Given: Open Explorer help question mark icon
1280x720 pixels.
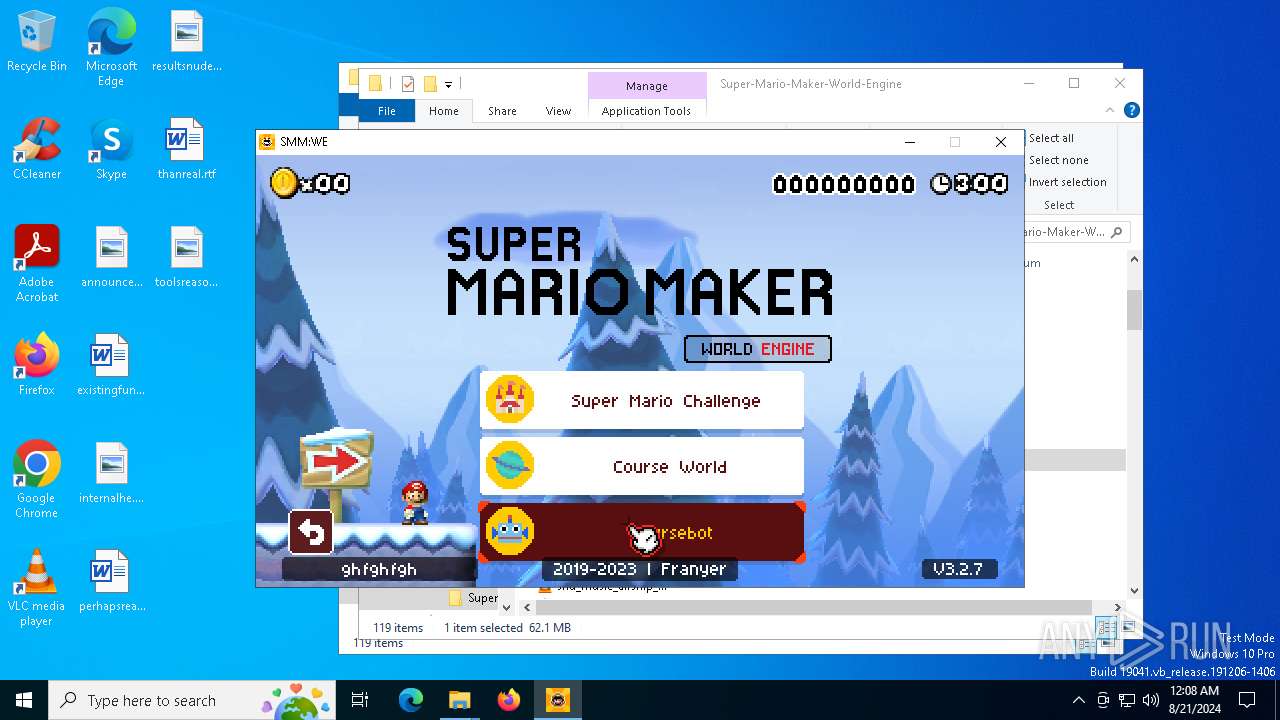Looking at the screenshot, I should [1131, 110].
